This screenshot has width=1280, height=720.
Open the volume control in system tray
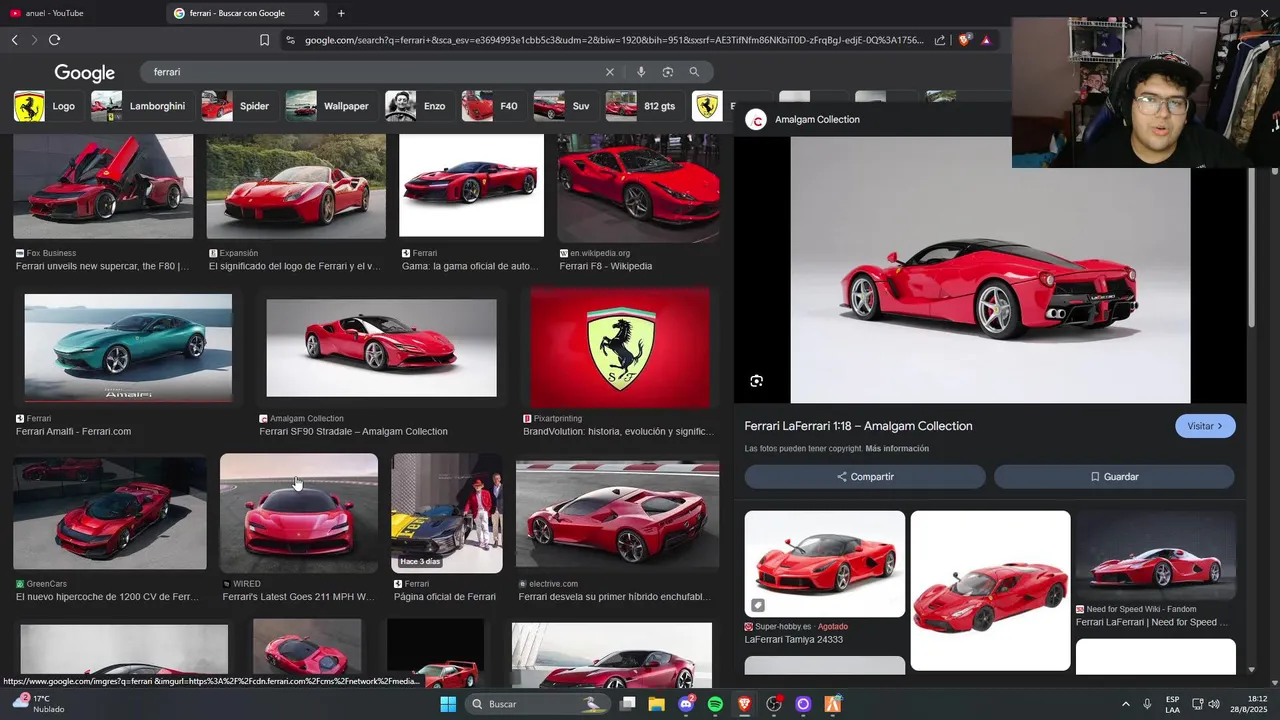(x=1214, y=704)
